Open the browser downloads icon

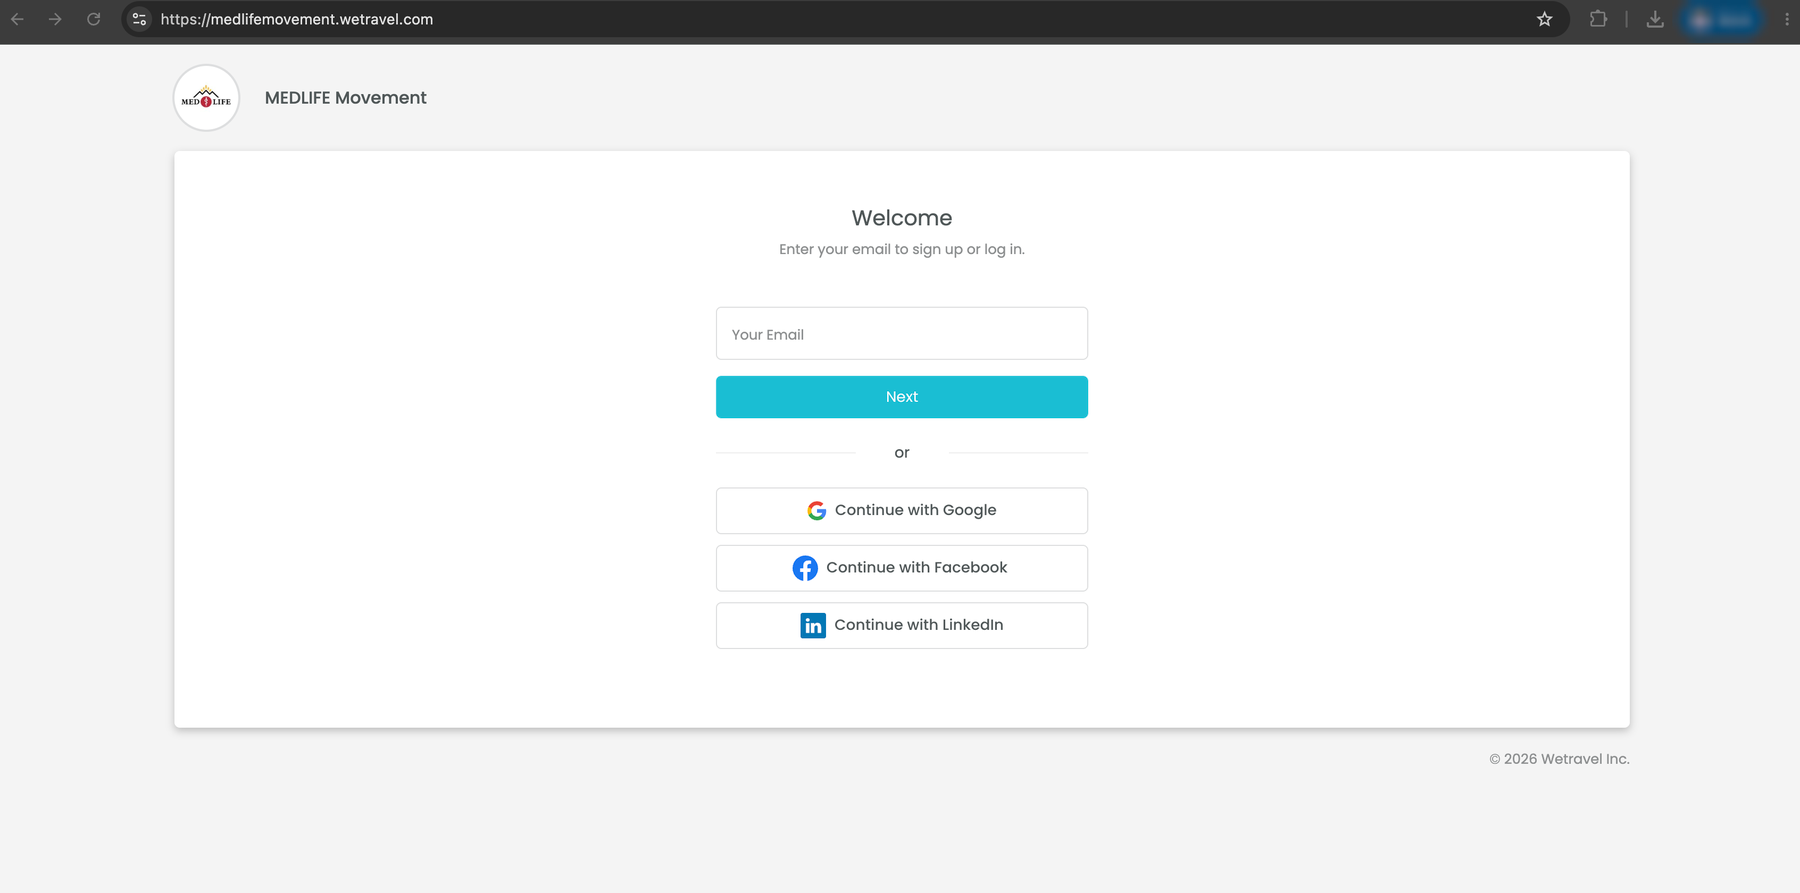(1655, 19)
